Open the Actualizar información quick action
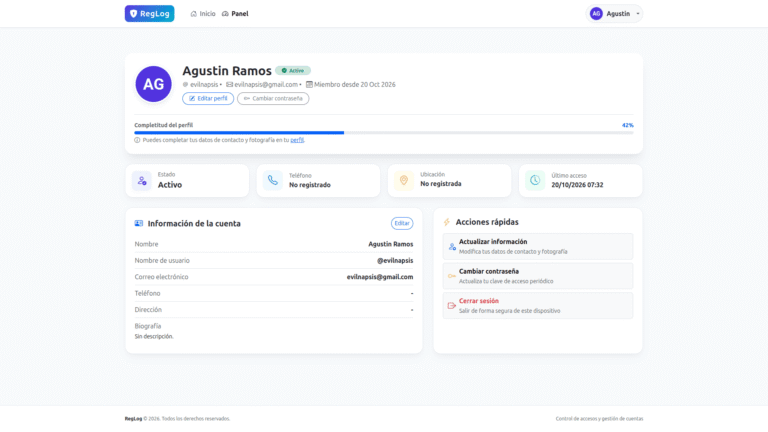This screenshot has width=768, height=432. (x=538, y=246)
